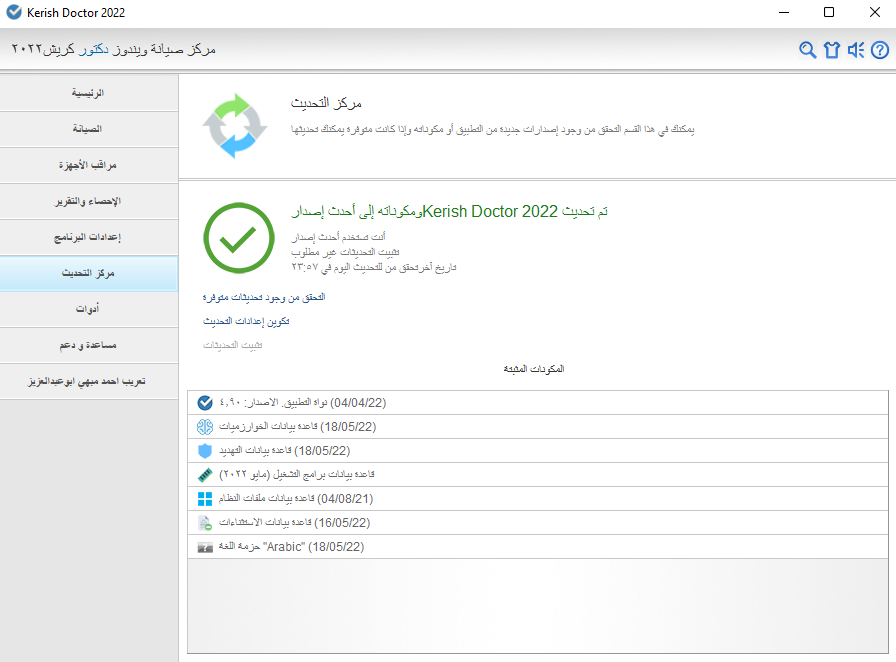896x662 pixels.
Task: Select the مركز التحديث sidebar tab
Action: point(89,273)
